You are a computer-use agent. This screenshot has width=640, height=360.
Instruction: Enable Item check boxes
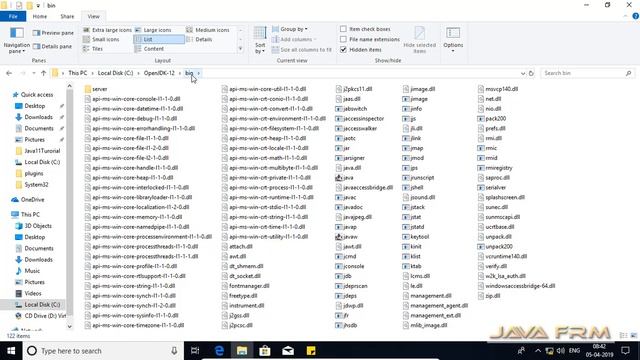[365, 29]
